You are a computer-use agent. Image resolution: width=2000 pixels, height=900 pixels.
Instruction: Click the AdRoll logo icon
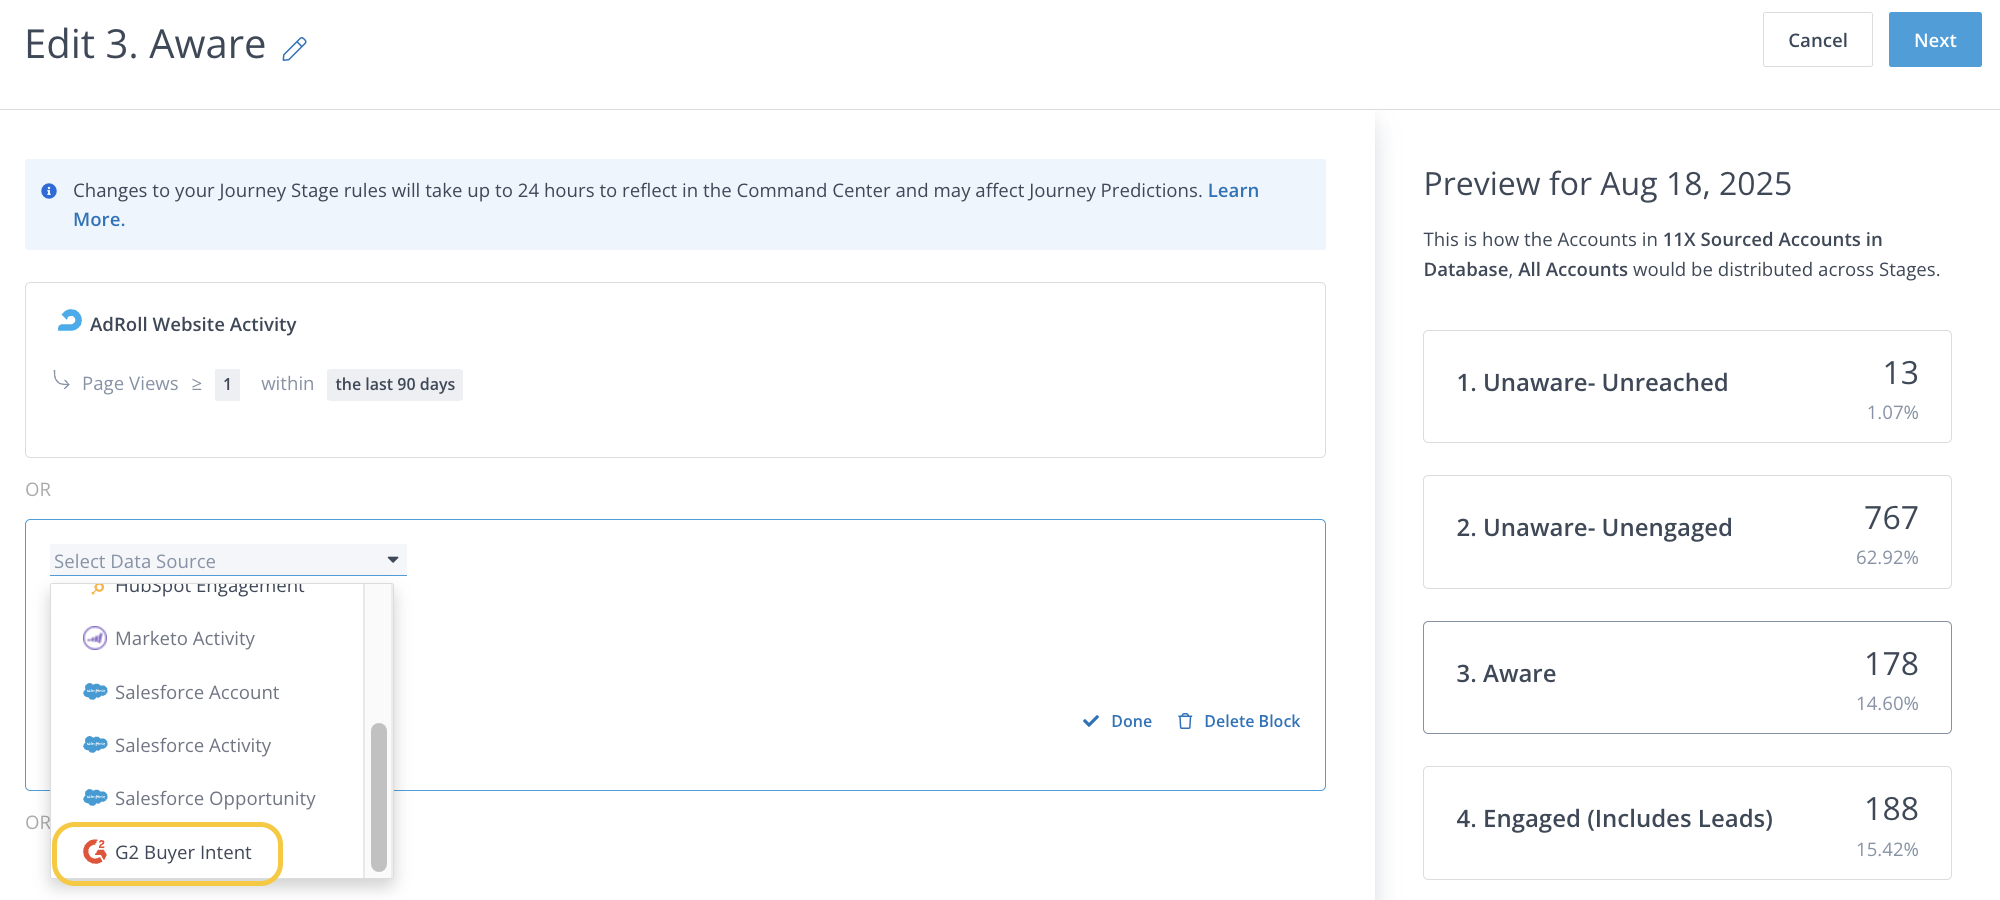69,321
